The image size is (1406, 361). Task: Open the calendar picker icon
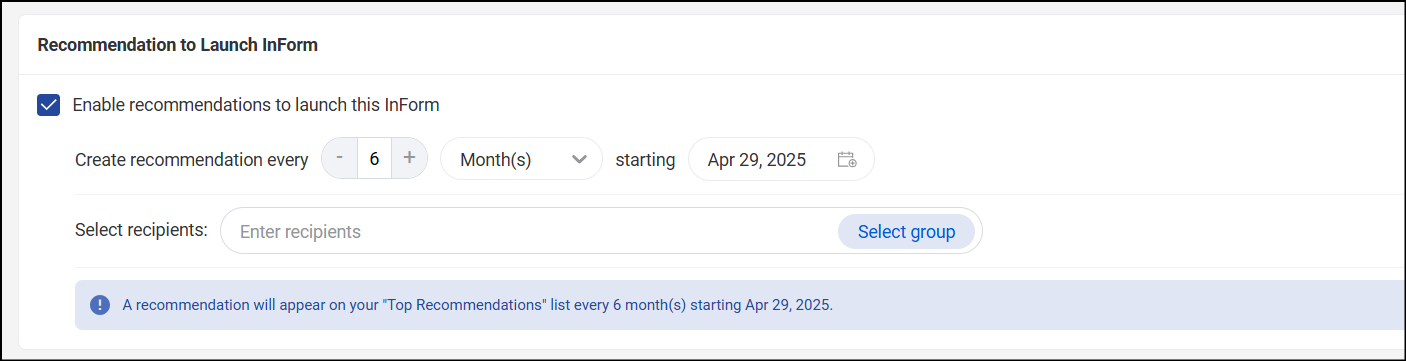coord(846,159)
